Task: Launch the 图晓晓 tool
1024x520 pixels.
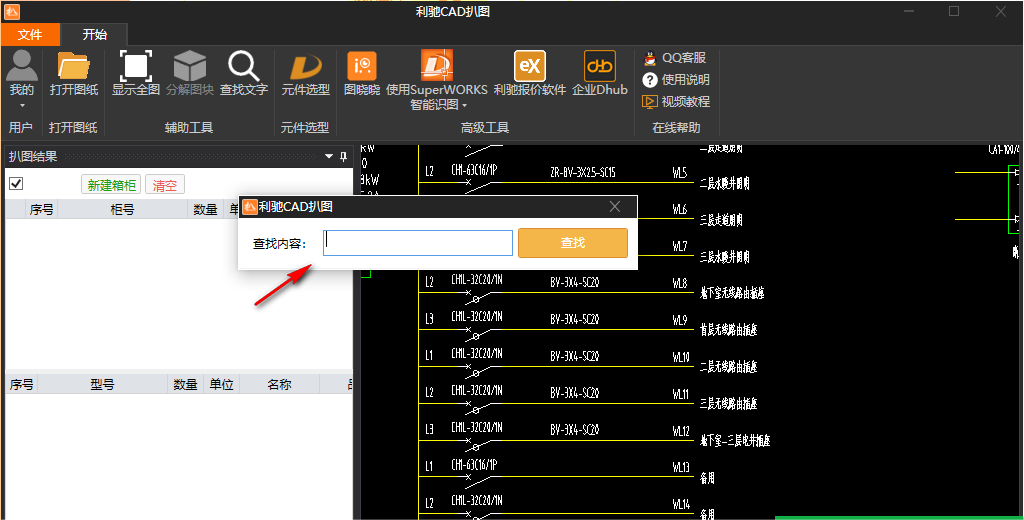Action: pyautogui.click(x=362, y=66)
